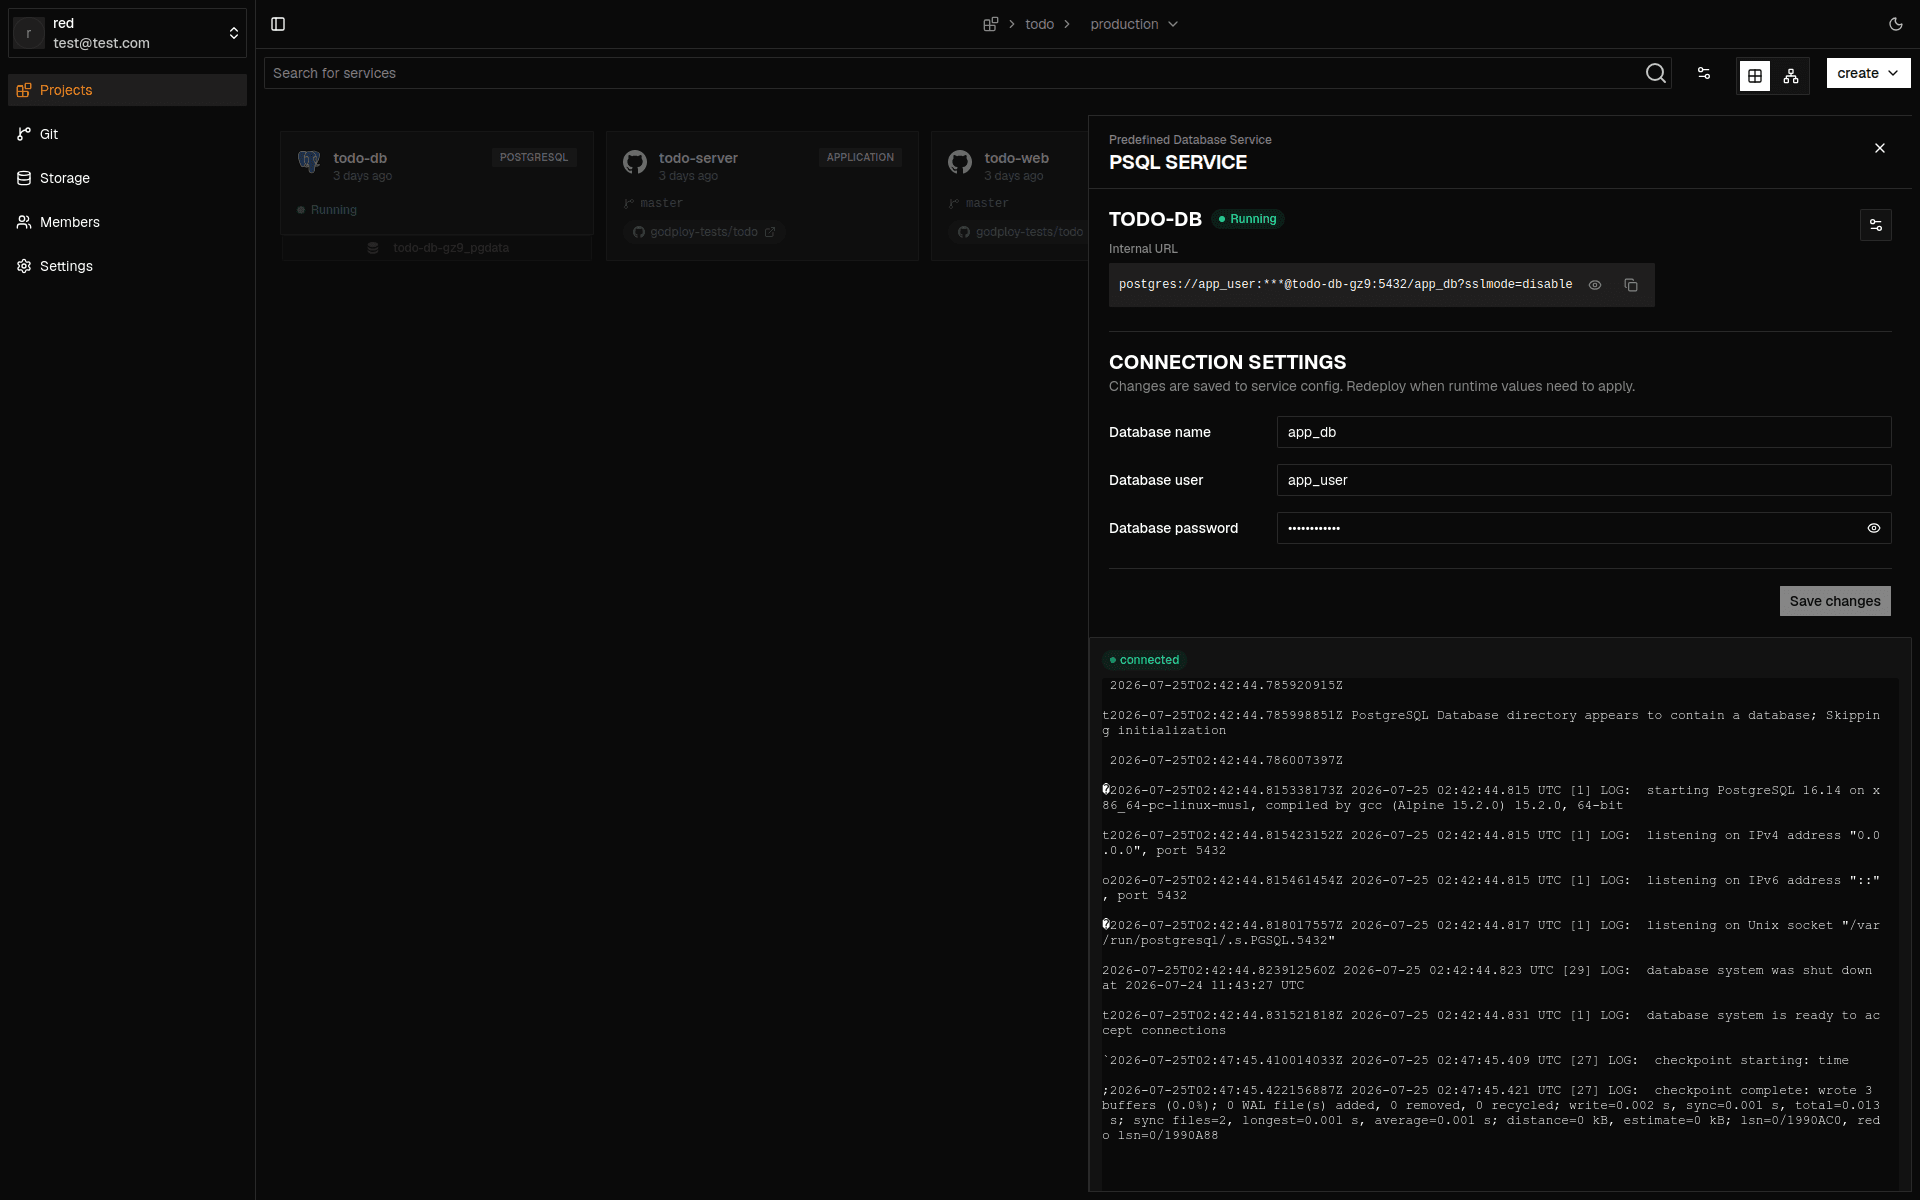Click the GitHub icon on todo-web card
This screenshot has height=1200, width=1920.
click(x=960, y=161)
